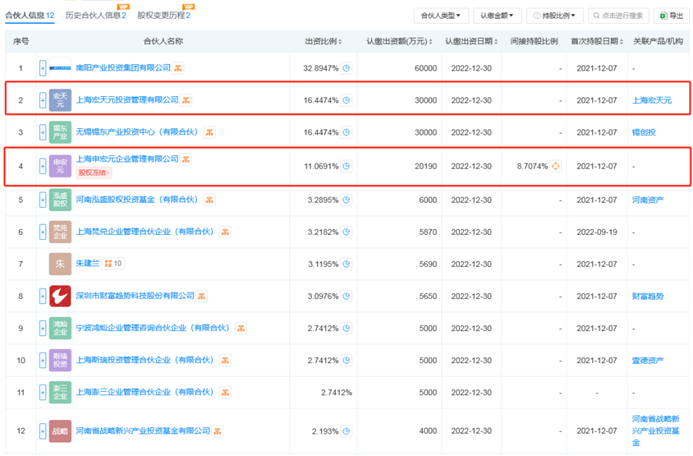Click the 导出 export button
The image size is (693, 456).
pyautogui.click(x=672, y=15)
